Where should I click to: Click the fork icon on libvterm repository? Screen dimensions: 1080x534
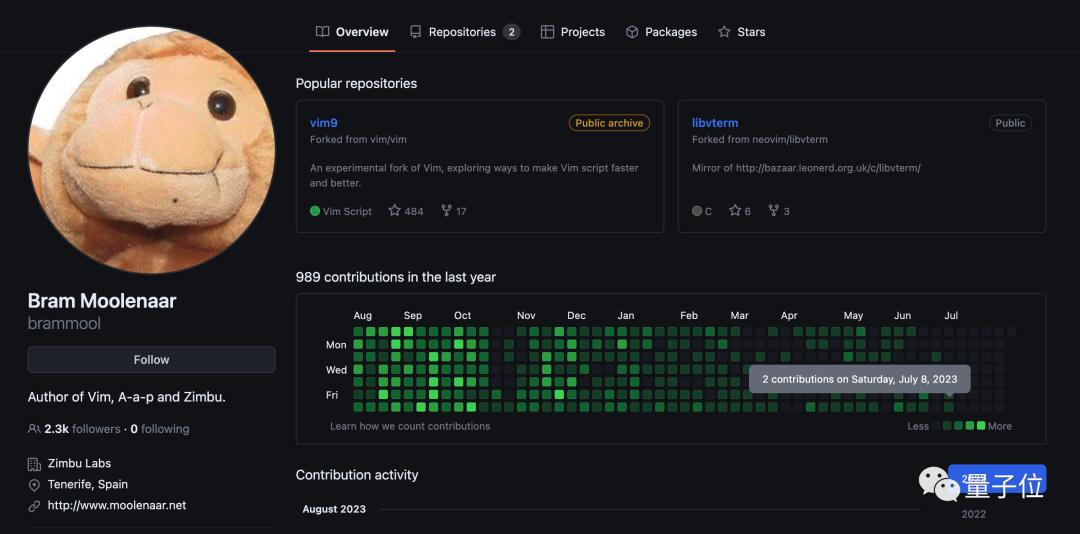773,211
